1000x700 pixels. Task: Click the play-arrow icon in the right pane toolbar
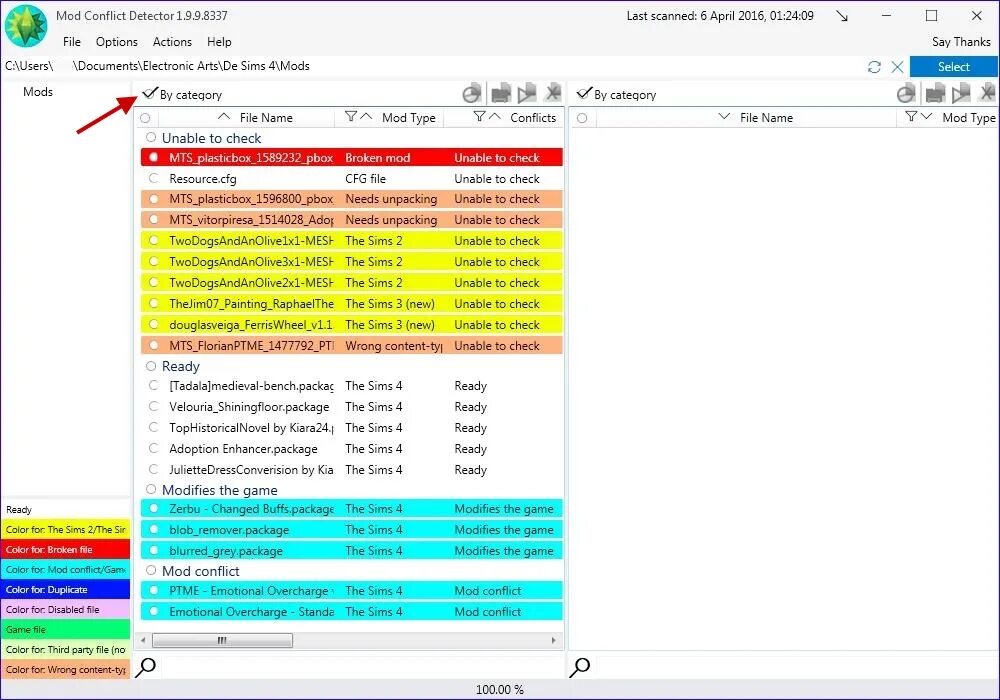pos(961,94)
